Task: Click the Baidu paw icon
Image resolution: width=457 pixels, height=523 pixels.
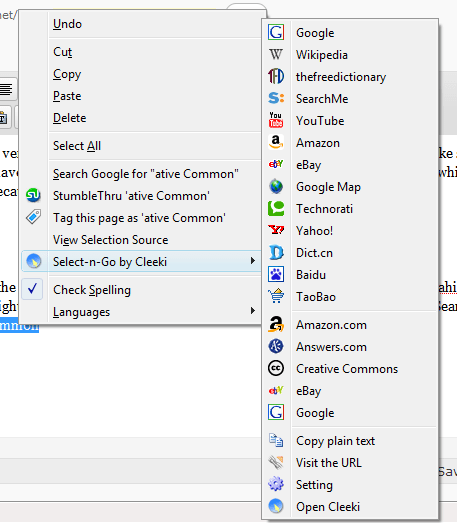Action: tap(276, 275)
